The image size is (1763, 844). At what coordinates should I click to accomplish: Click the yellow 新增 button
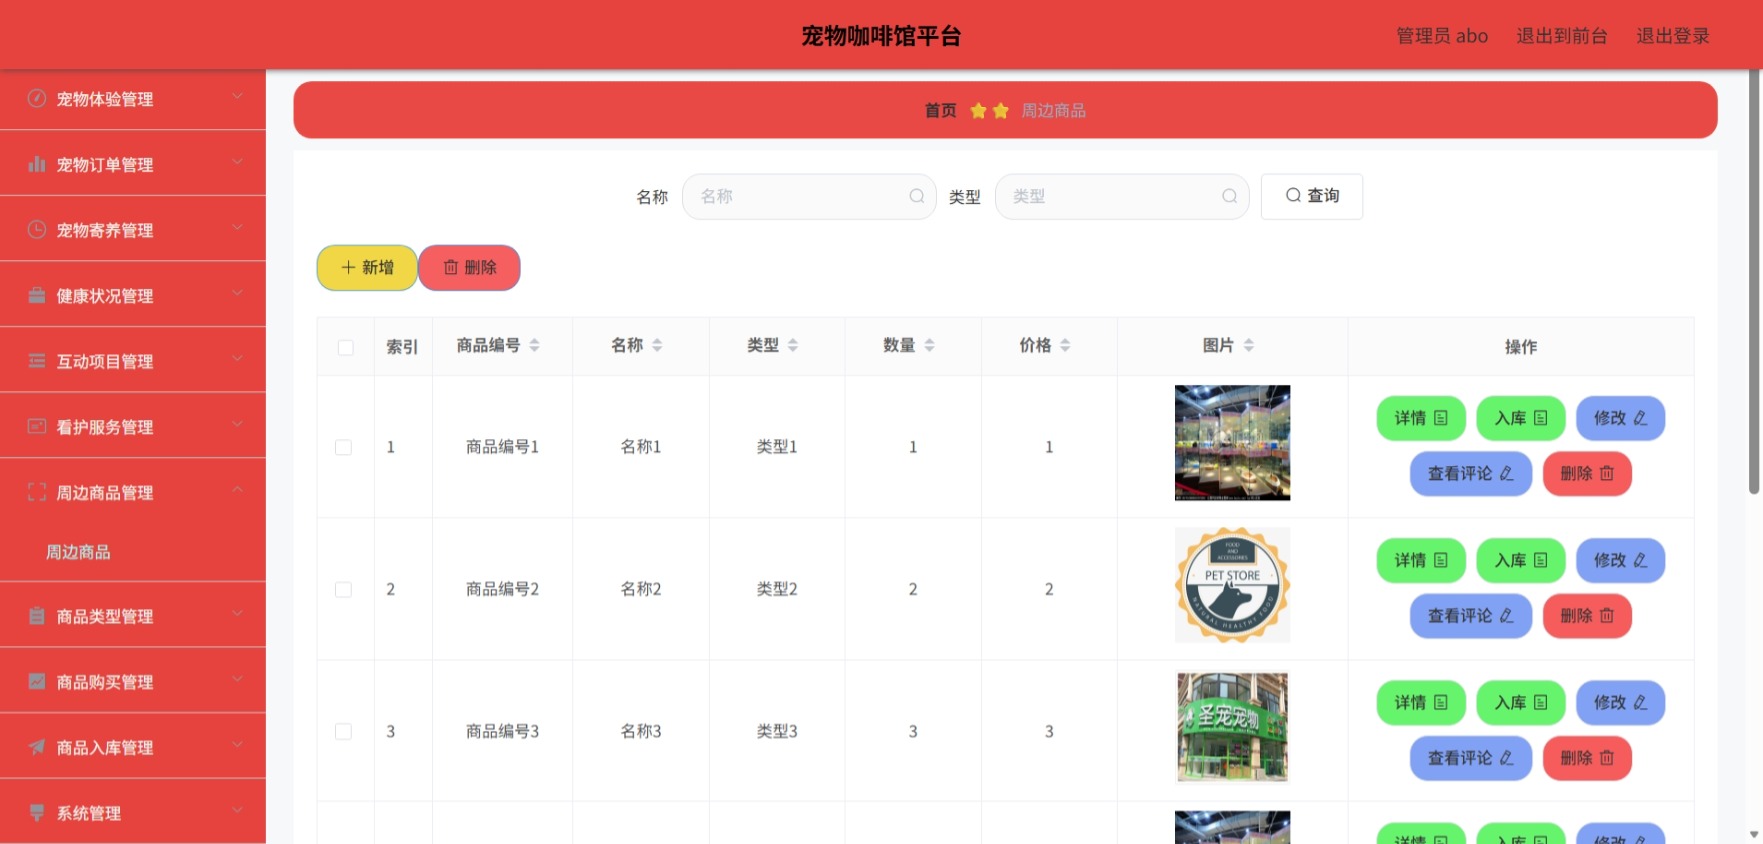(367, 268)
